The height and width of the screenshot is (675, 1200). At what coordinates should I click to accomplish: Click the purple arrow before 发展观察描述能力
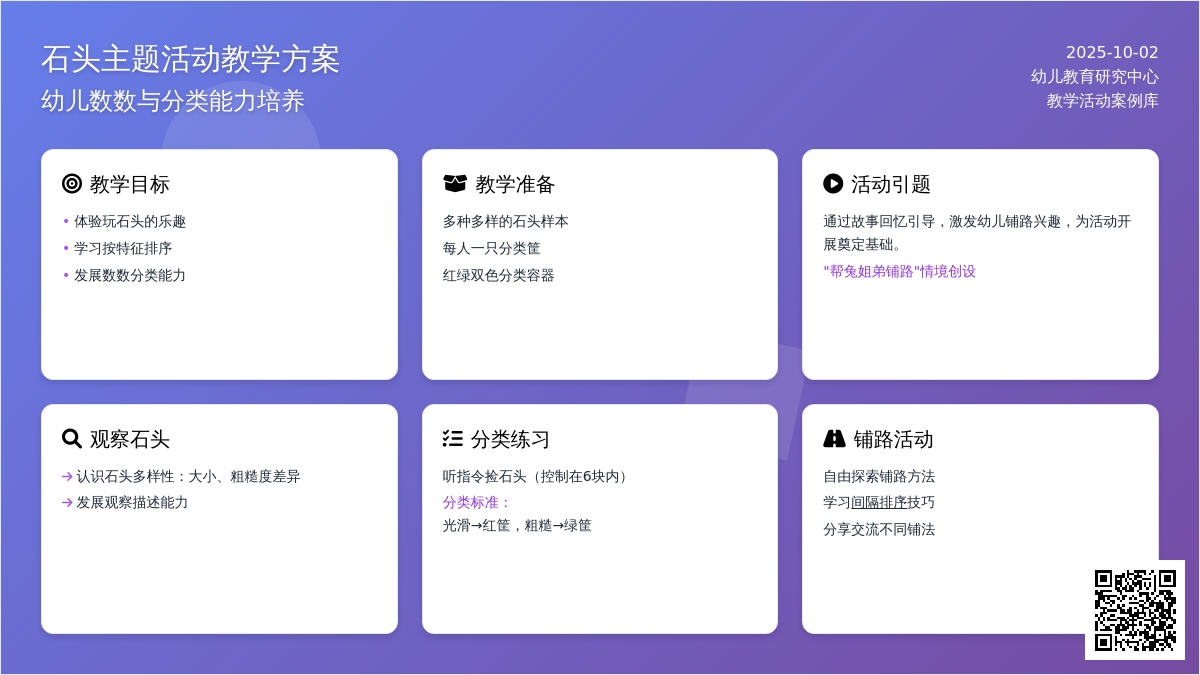[67, 503]
